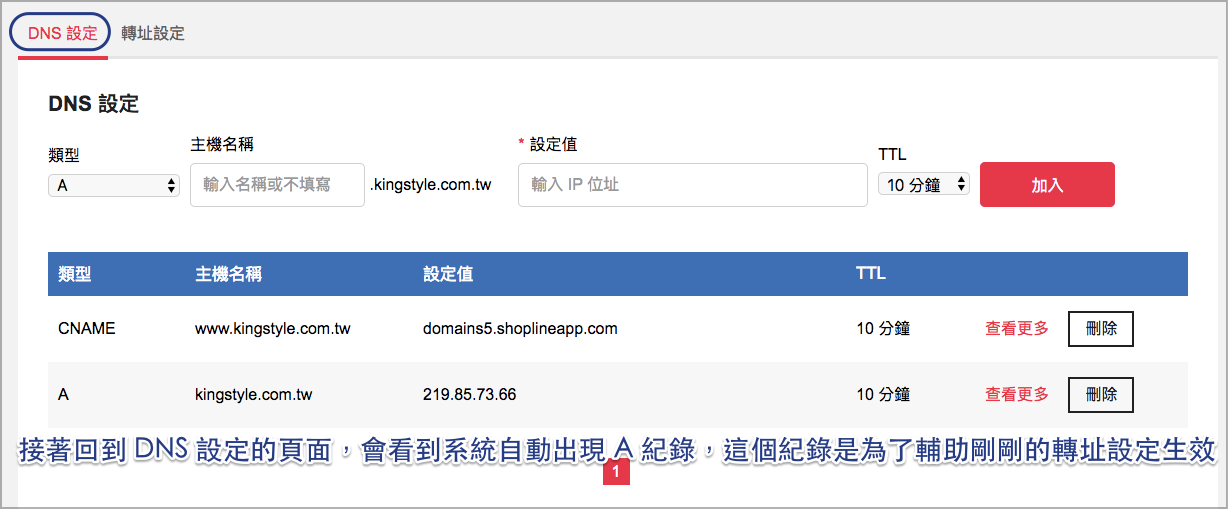Click the CNAME type cell

87,328
